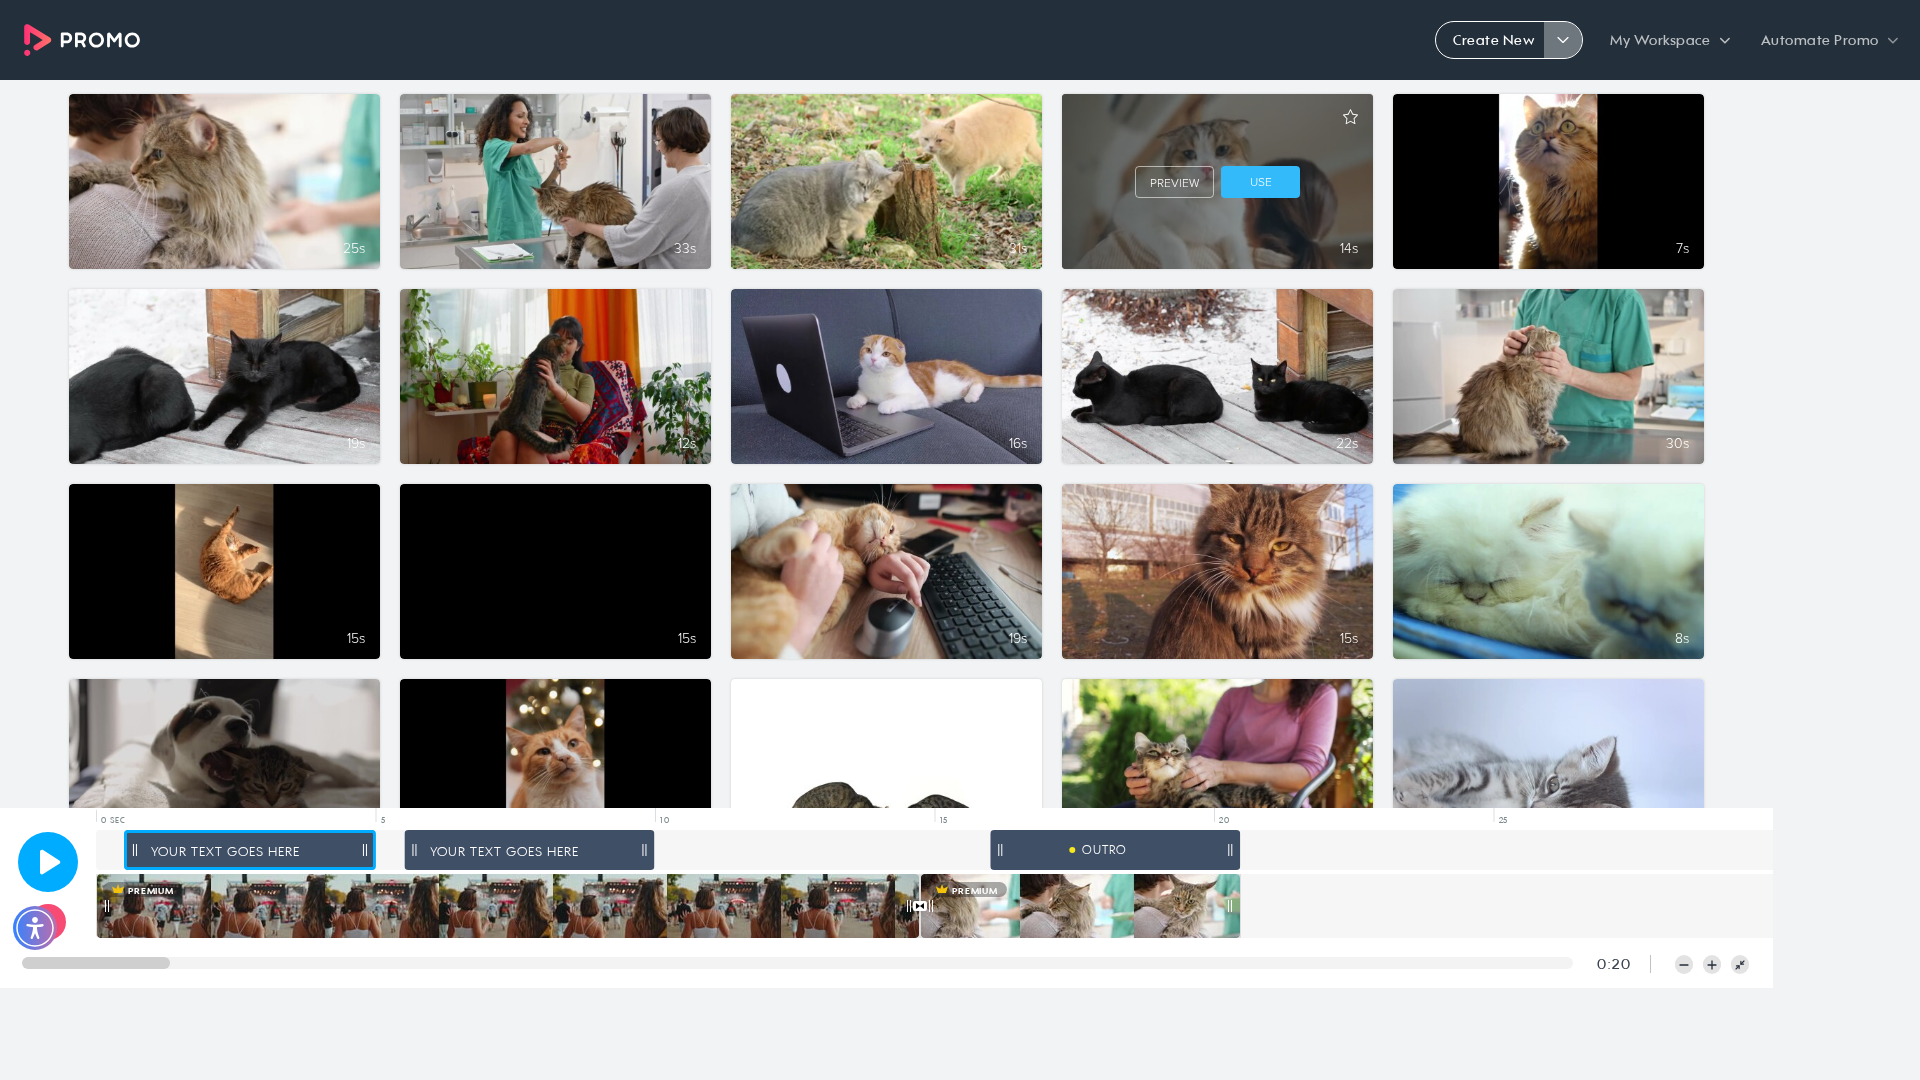Use the 14s cat video clip
The width and height of the screenshot is (1920, 1080).
pos(1260,182)
